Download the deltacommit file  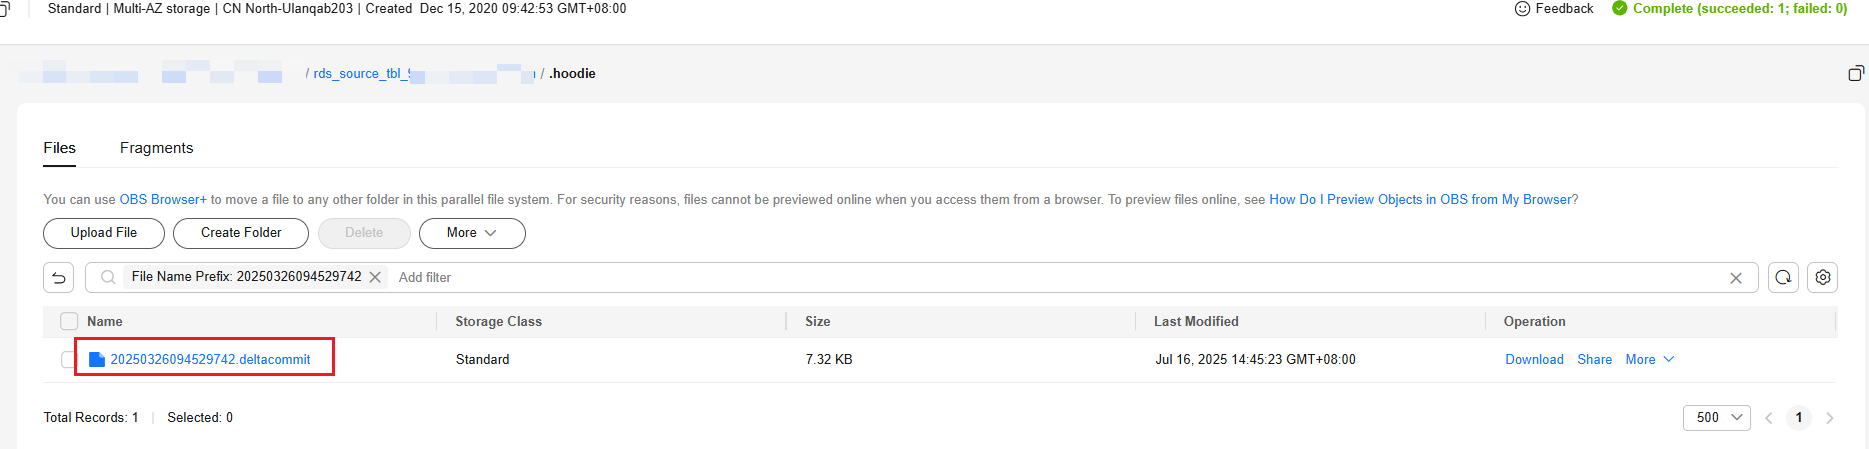[1534, 360]
